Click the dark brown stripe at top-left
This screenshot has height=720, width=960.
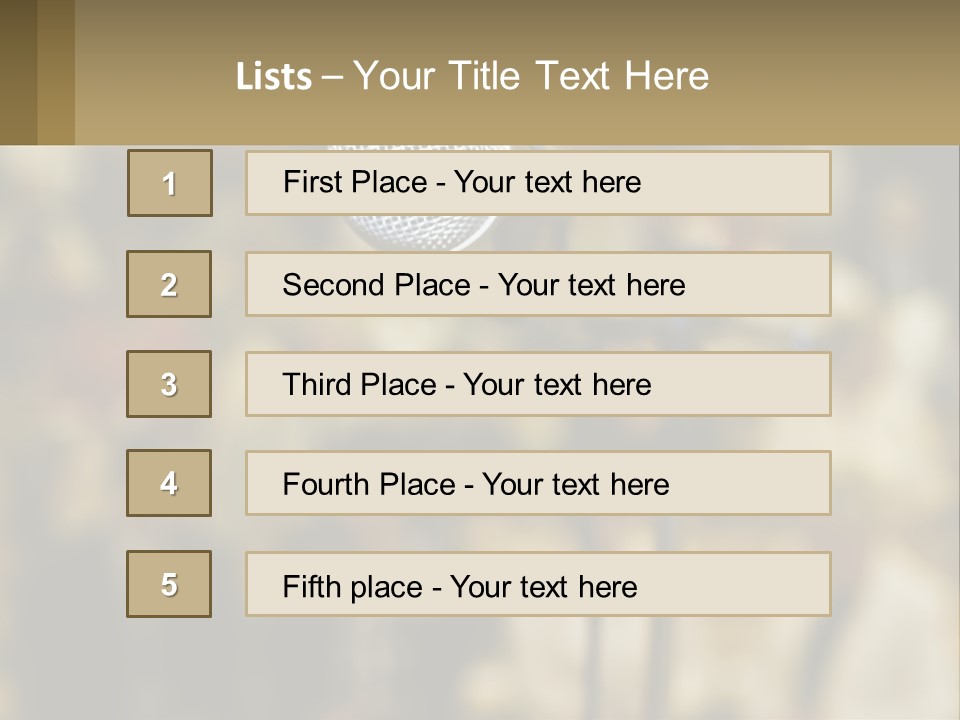pyautogui.click(x=18, y=72)
